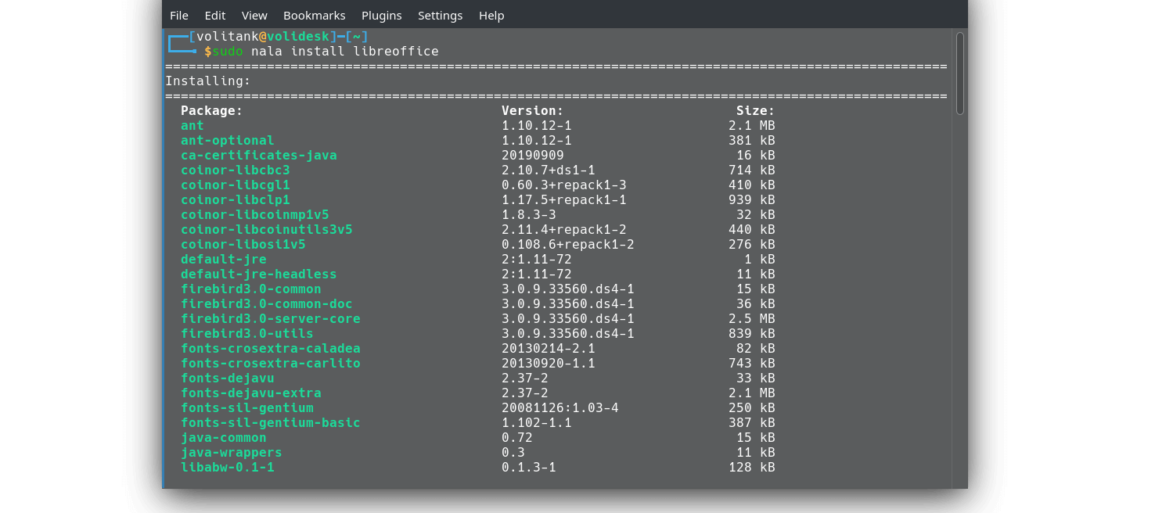This screenshot has width=1155, height=513.
Task: Open the File menu
Action: 179,16
